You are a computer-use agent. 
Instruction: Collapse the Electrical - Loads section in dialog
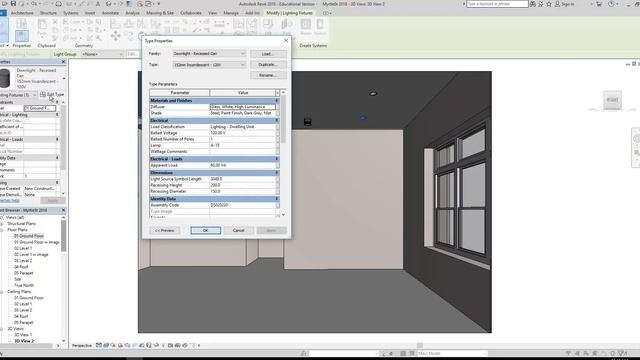pyautogui.click(x=276, y=159)
